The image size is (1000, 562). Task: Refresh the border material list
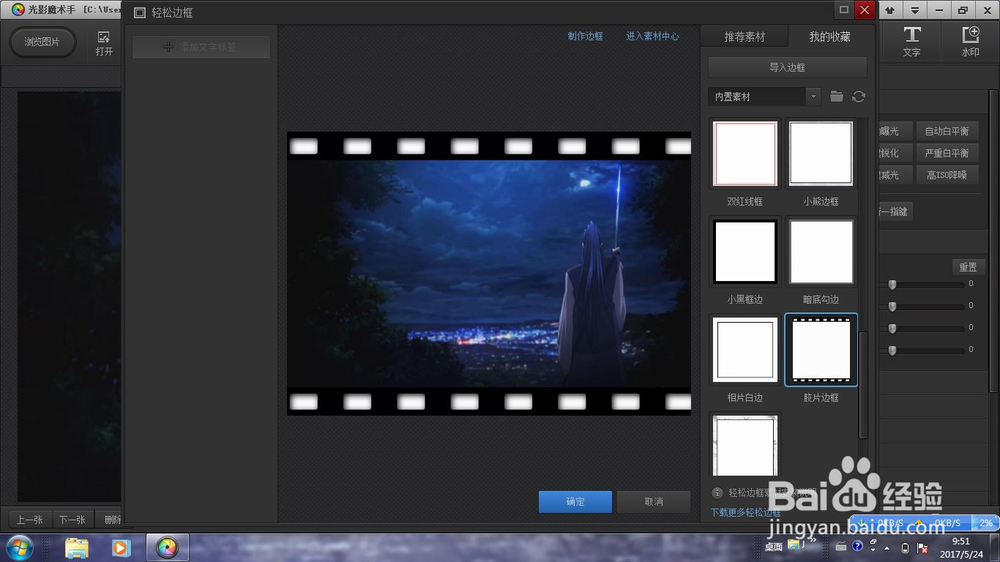click(858, 96)
